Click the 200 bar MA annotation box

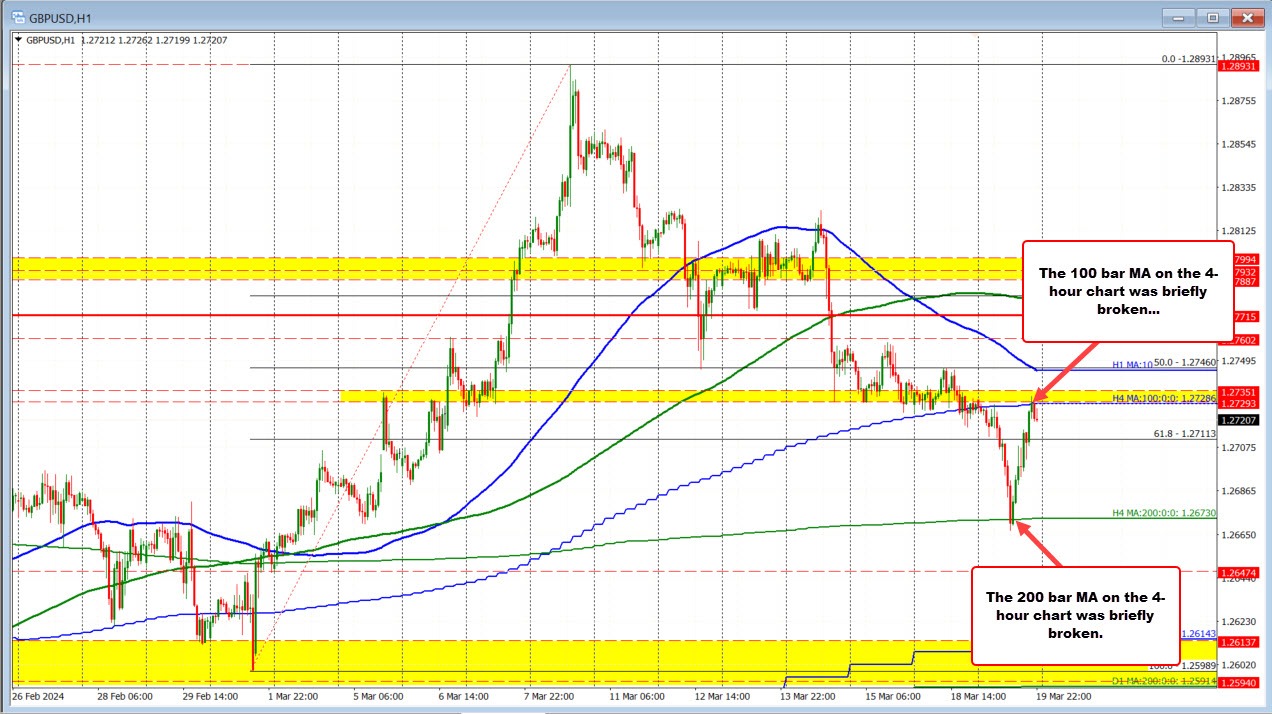pyautogui.click(x=1075, y=615)
